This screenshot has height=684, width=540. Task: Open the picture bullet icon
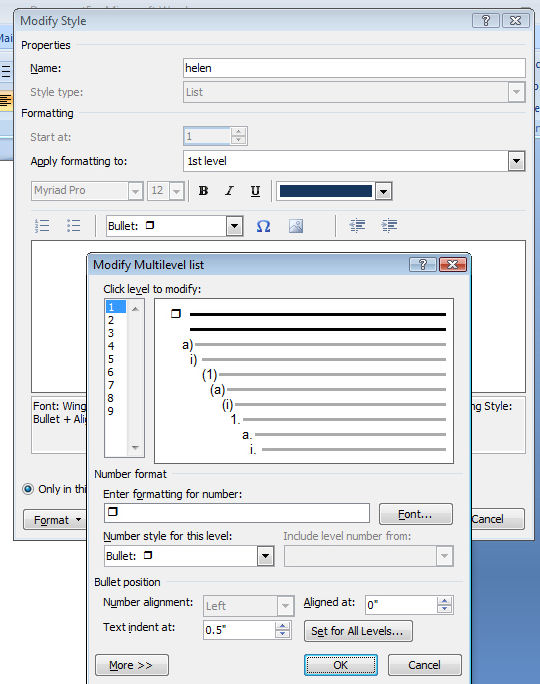tap(296, 226)
